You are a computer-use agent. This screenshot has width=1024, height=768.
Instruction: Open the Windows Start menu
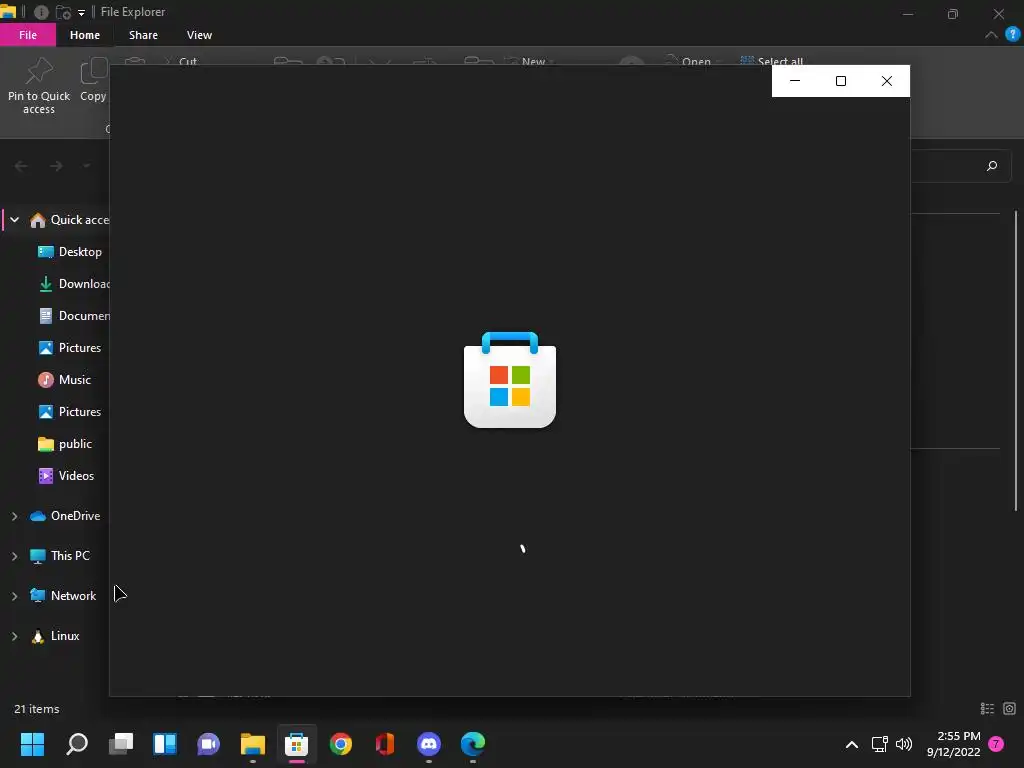pyautogui.click(x=32, y=744)
